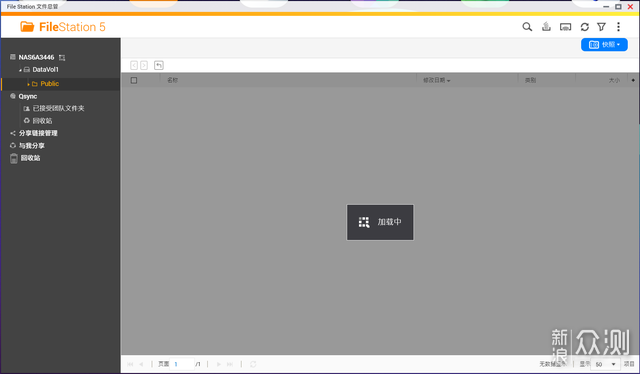Toggle the select-all checkbox in header

(x=134, y=80)
